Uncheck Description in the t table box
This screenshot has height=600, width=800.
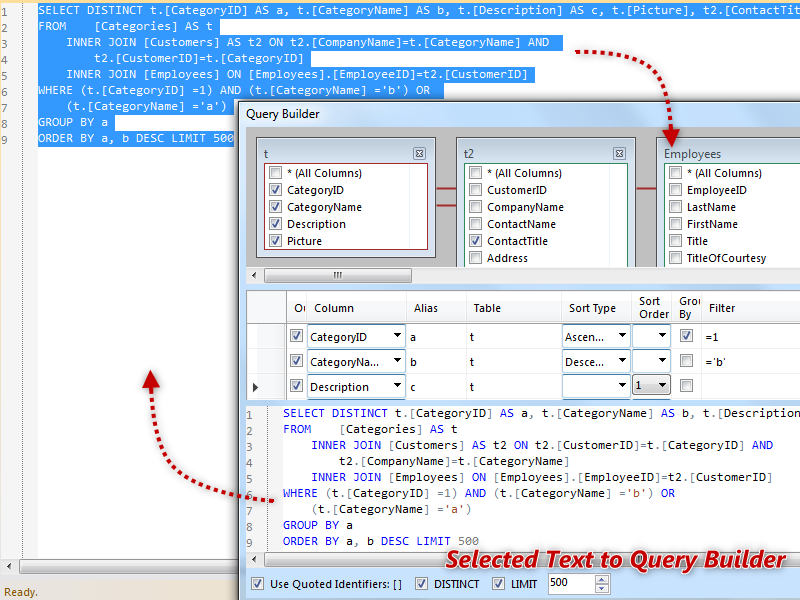point(276,224)
